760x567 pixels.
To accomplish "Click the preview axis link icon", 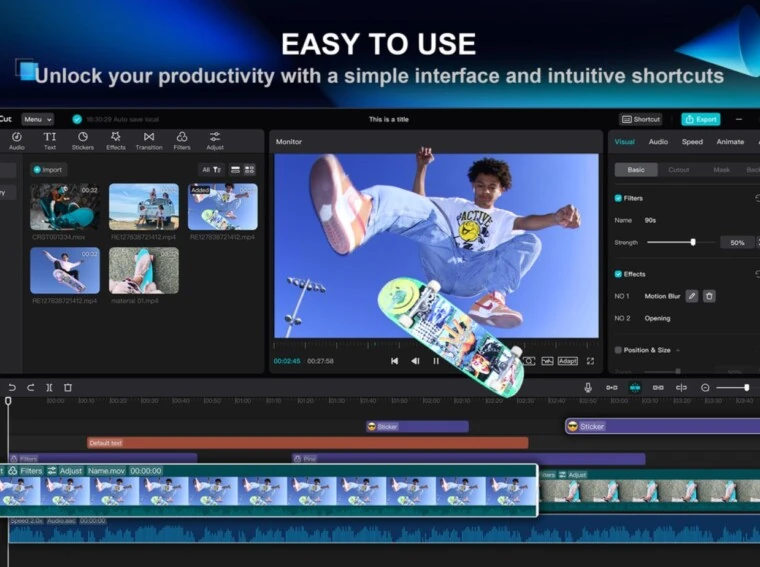I will click(x=658, y=387).
